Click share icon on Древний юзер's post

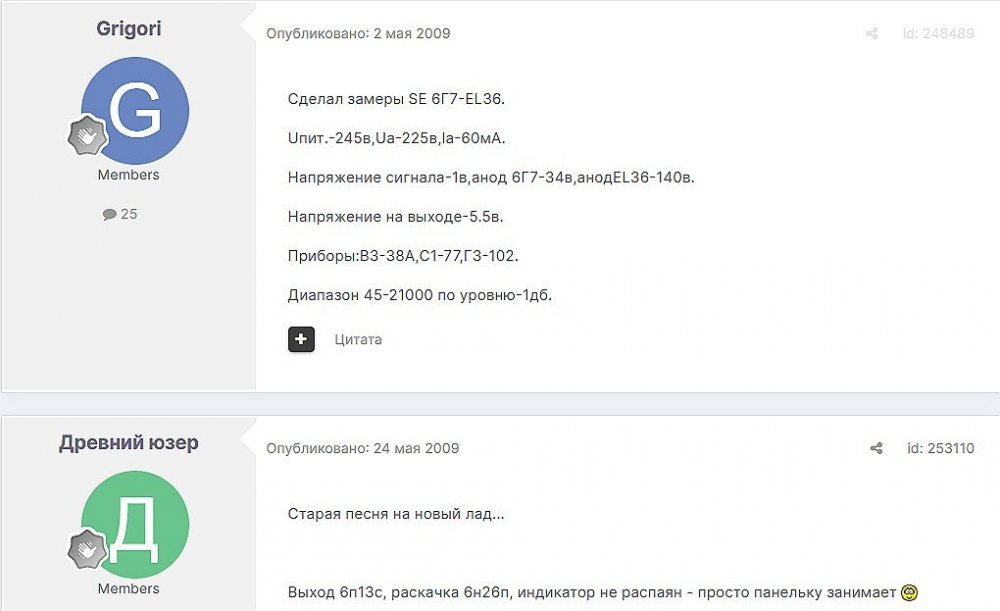pyautogui.click(x=876, y=449)
